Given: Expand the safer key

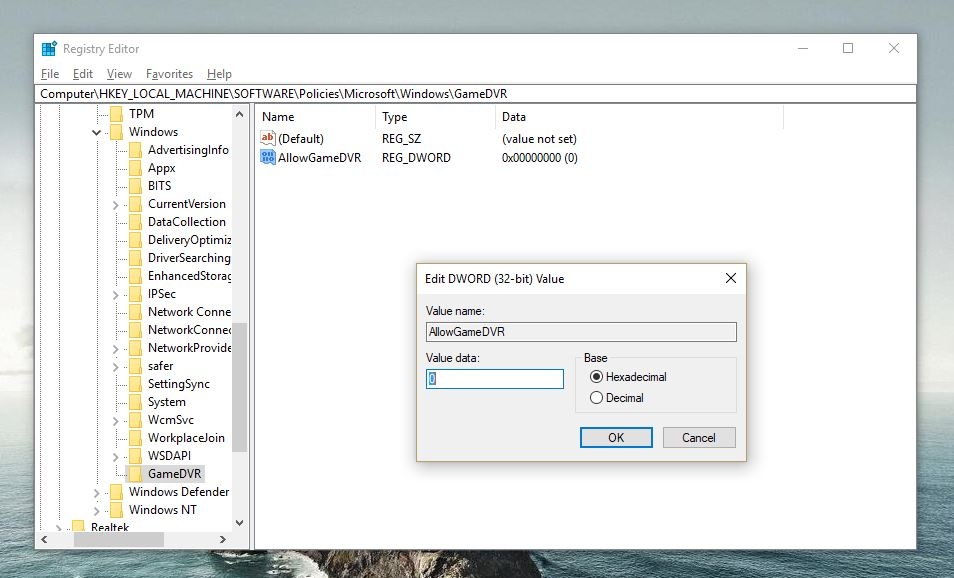Looking at the screenshot, I should click(x=116, y=367).
